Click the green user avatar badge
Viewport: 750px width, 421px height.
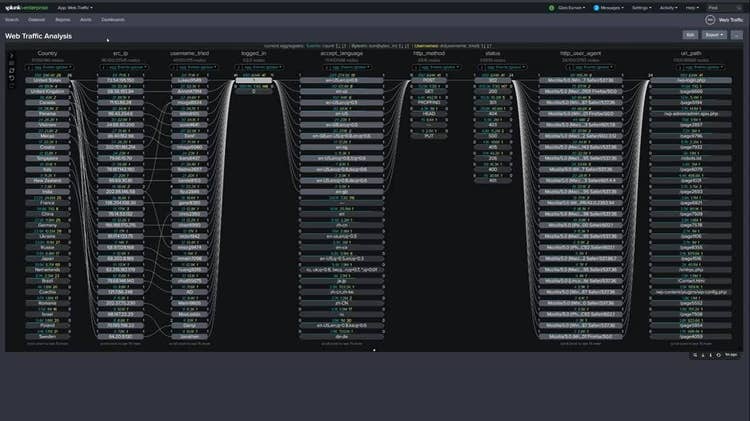[x=550, y=7]
